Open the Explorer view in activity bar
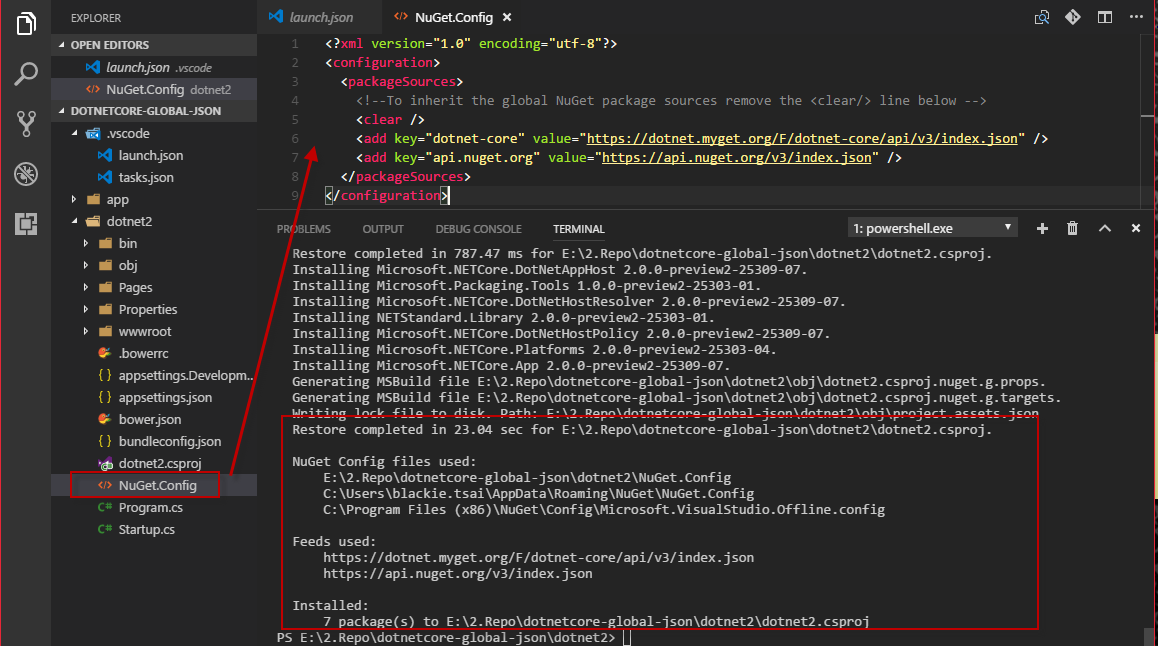 [26, 24]
